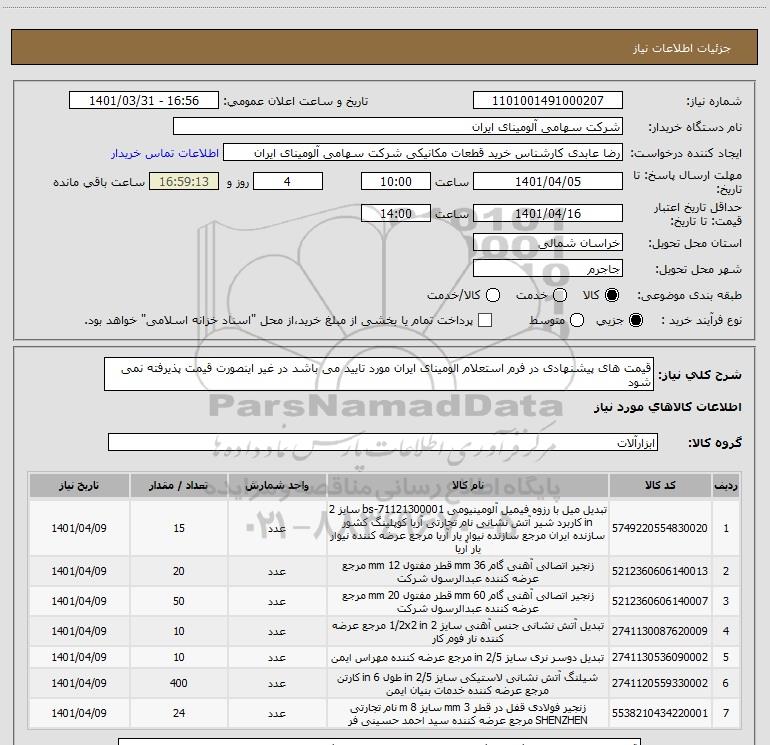Click item code 5538210434220001

[660, 713]
